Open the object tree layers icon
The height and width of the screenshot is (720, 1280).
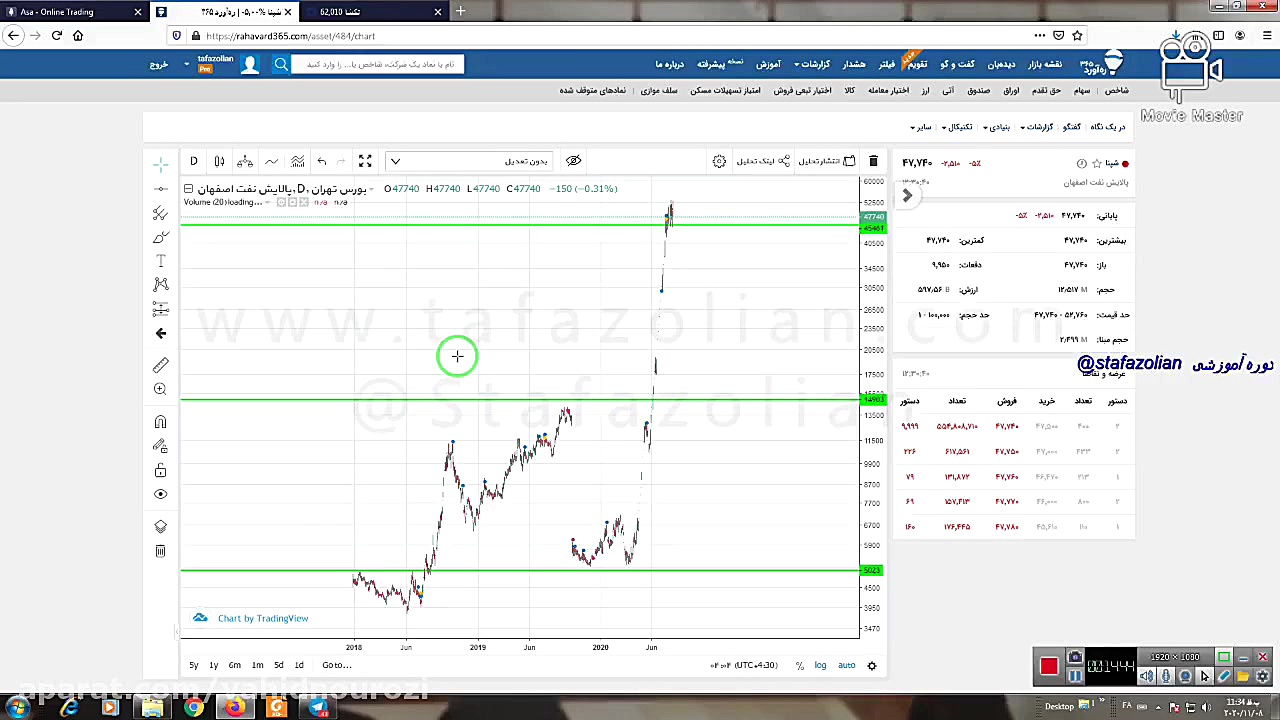161,527
